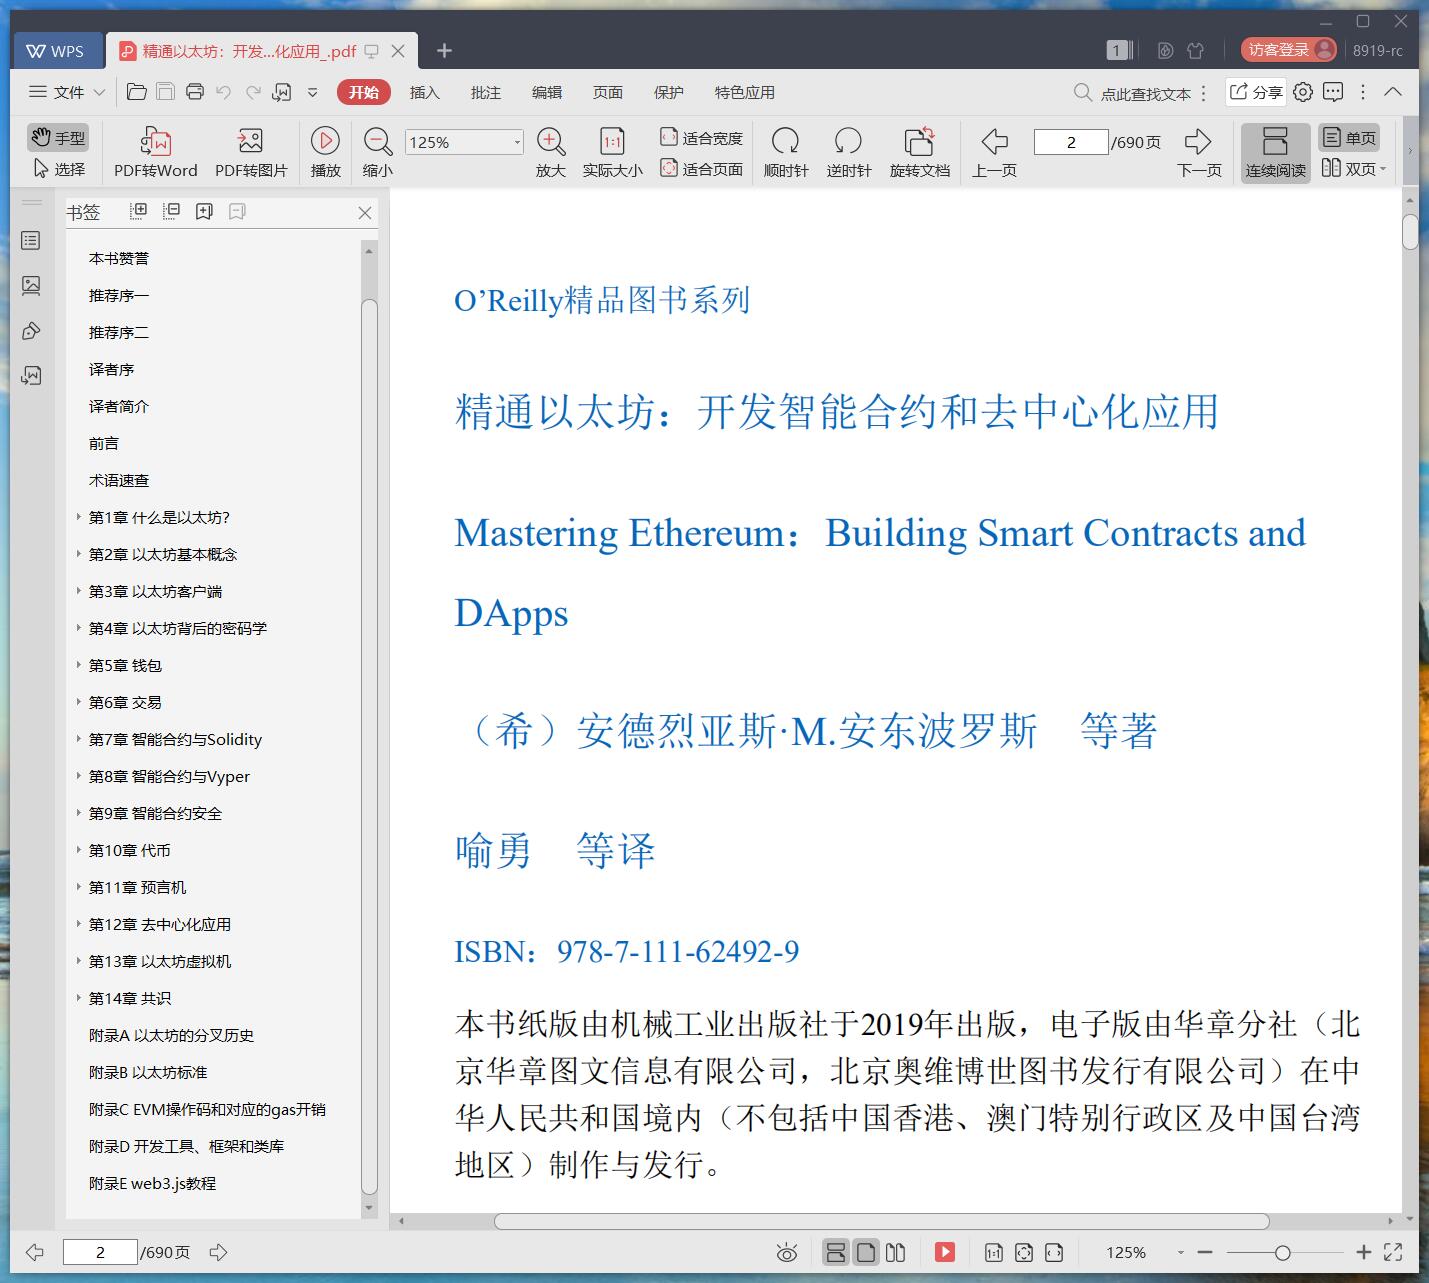Select the 选择 selection tool
1429x1283 pixels.
[59, 169]
